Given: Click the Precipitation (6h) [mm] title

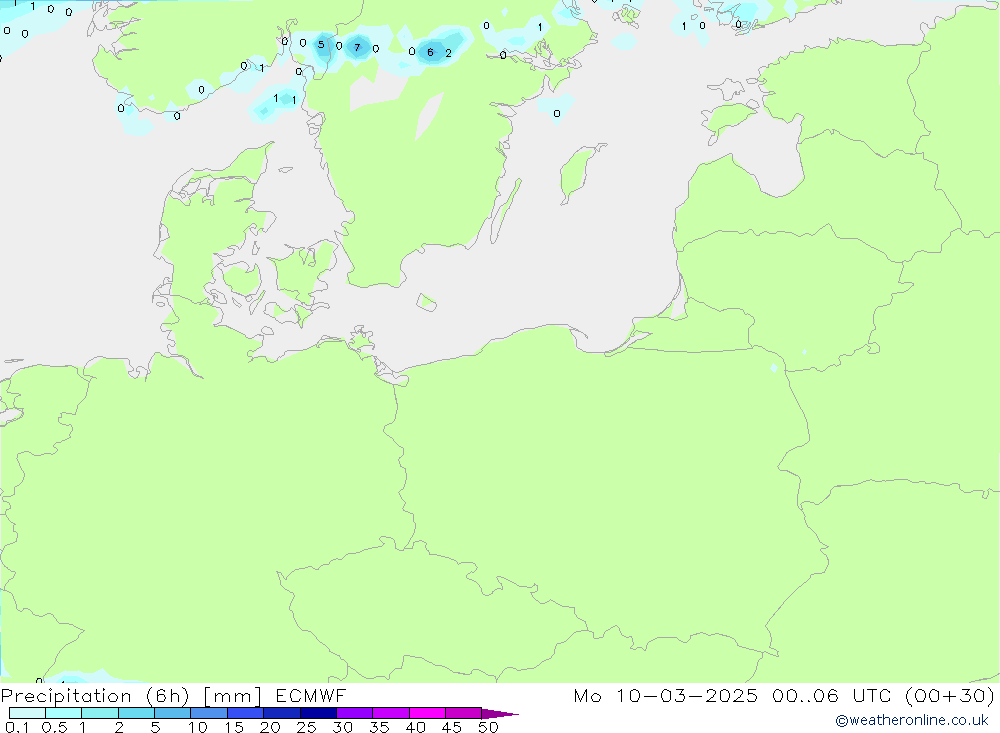Looking at the screenshot, I should 131,695.
